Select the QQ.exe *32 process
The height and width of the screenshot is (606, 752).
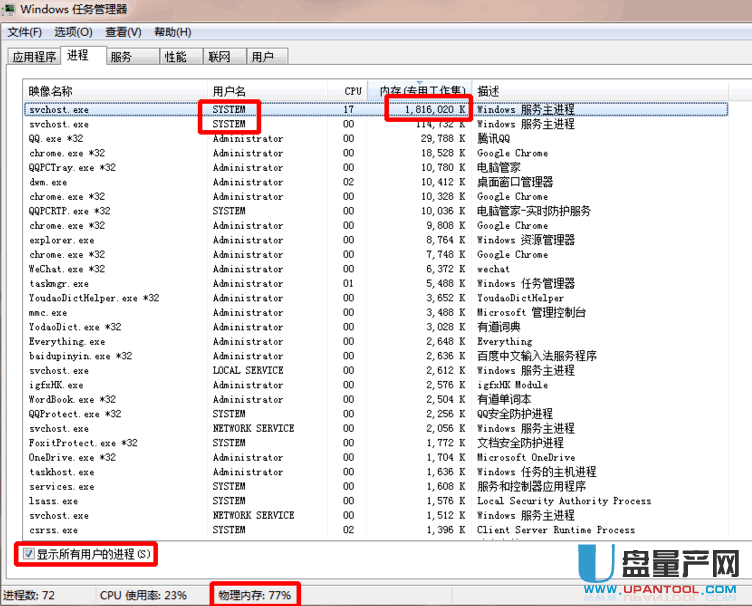click(376, 139)
